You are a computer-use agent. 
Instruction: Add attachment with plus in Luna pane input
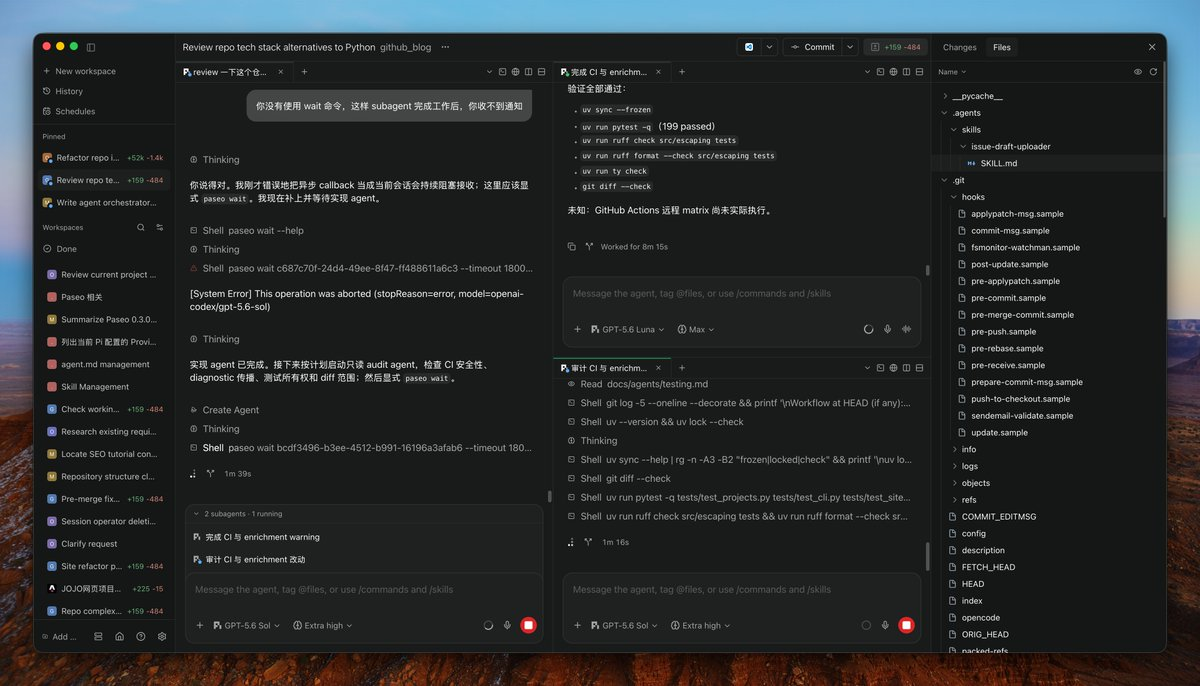pos(577,329)
